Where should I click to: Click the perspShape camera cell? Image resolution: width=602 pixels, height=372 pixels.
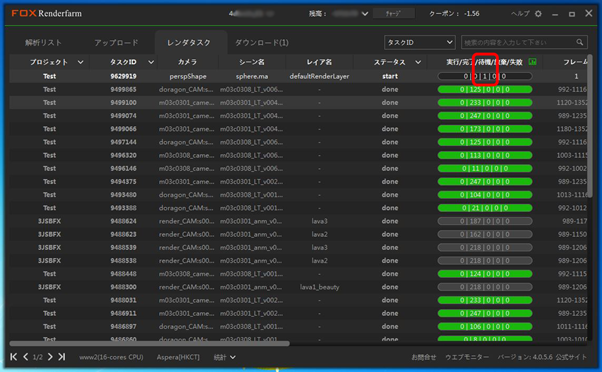click(188, 76)
